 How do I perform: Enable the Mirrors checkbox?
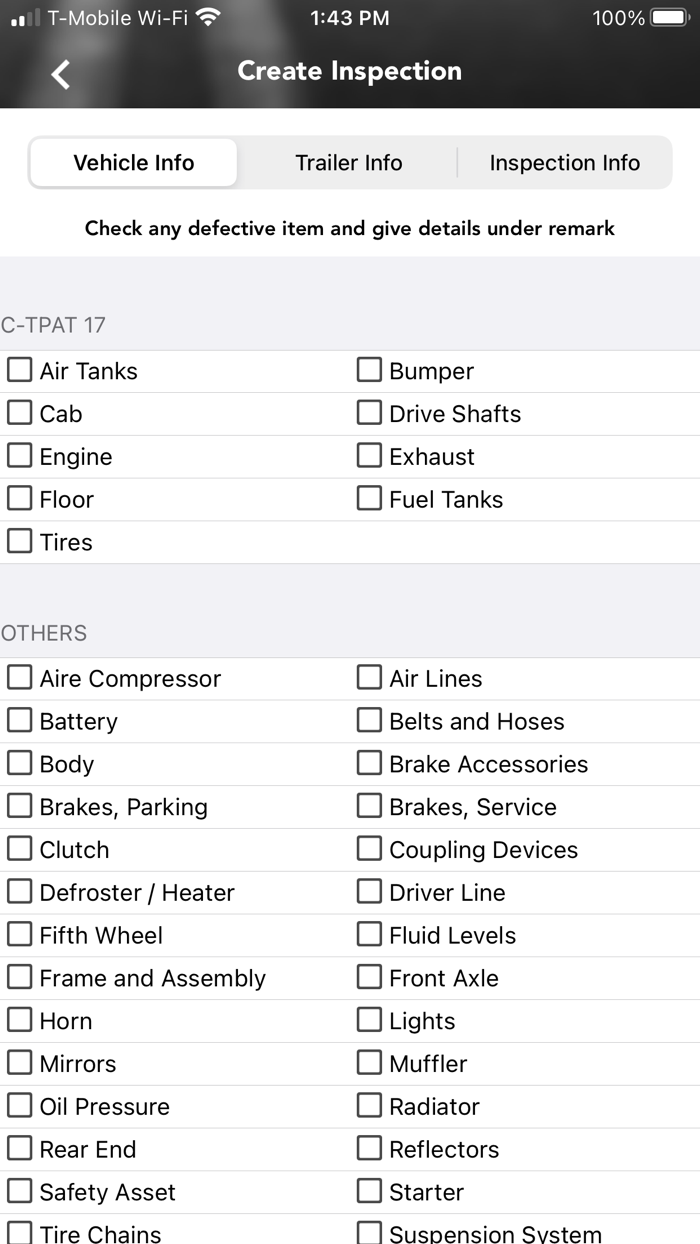(x=19, y=1063)
